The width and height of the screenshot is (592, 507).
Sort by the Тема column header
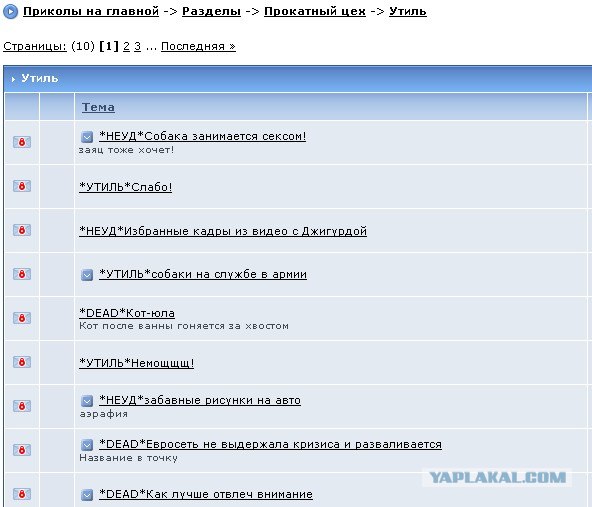point(98,107)
